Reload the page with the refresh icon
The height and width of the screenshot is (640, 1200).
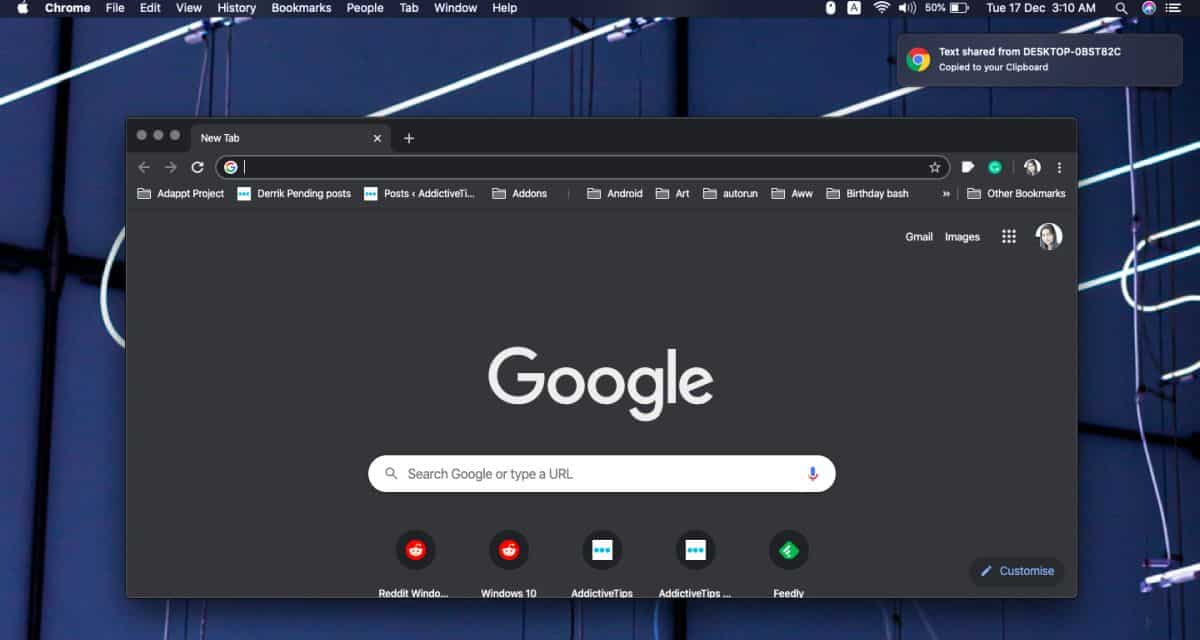pyautogui.click(x=198, y=167)
